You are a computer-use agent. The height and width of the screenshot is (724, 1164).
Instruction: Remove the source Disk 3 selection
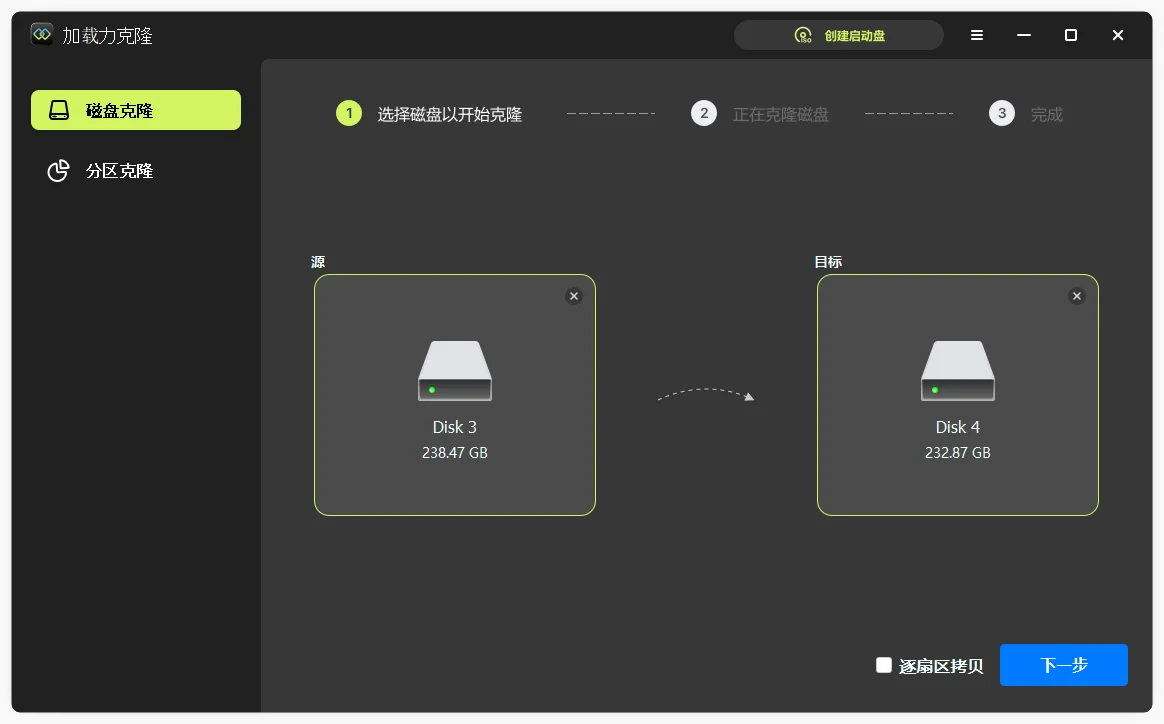574,296
